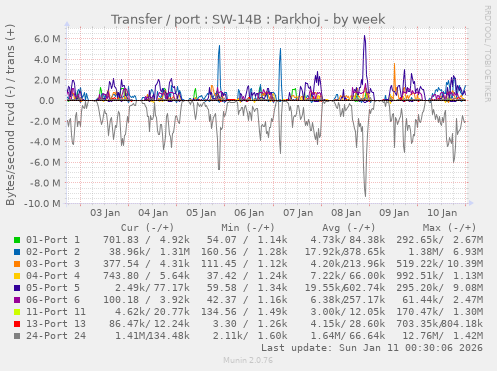Image resolution: width=497 pixels, height=371 pixels.
Task: Click the '06 Jan' x-axis label
Action: point(249,213)
